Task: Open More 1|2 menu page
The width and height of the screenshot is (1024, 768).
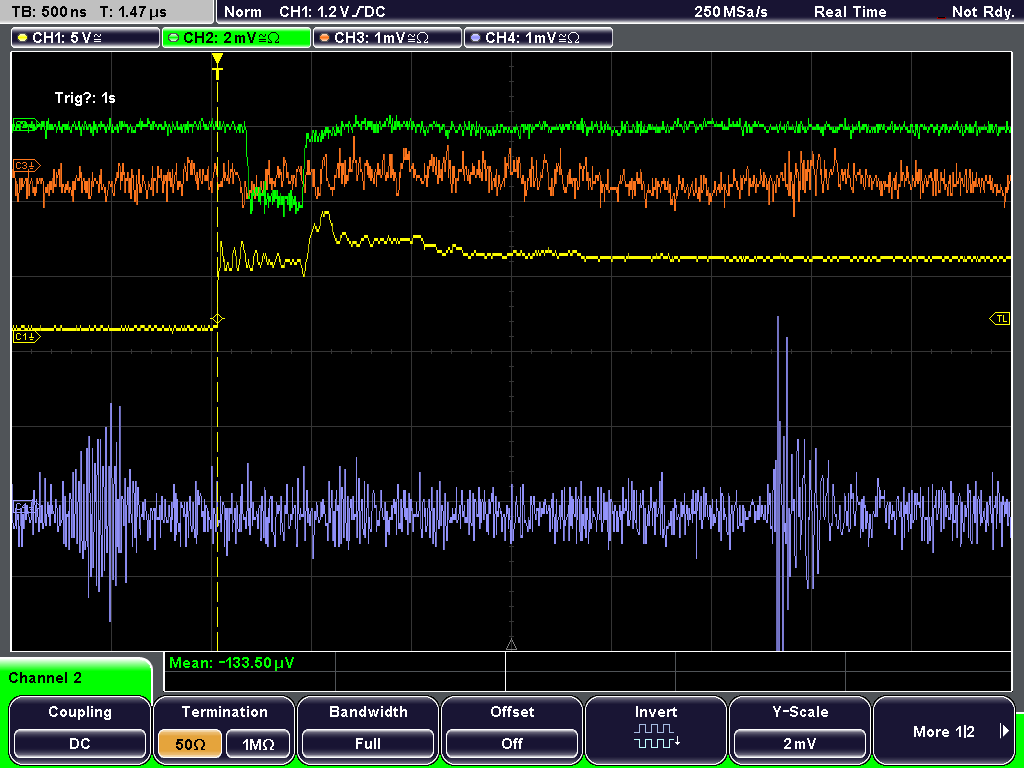Action: [944, 729]
